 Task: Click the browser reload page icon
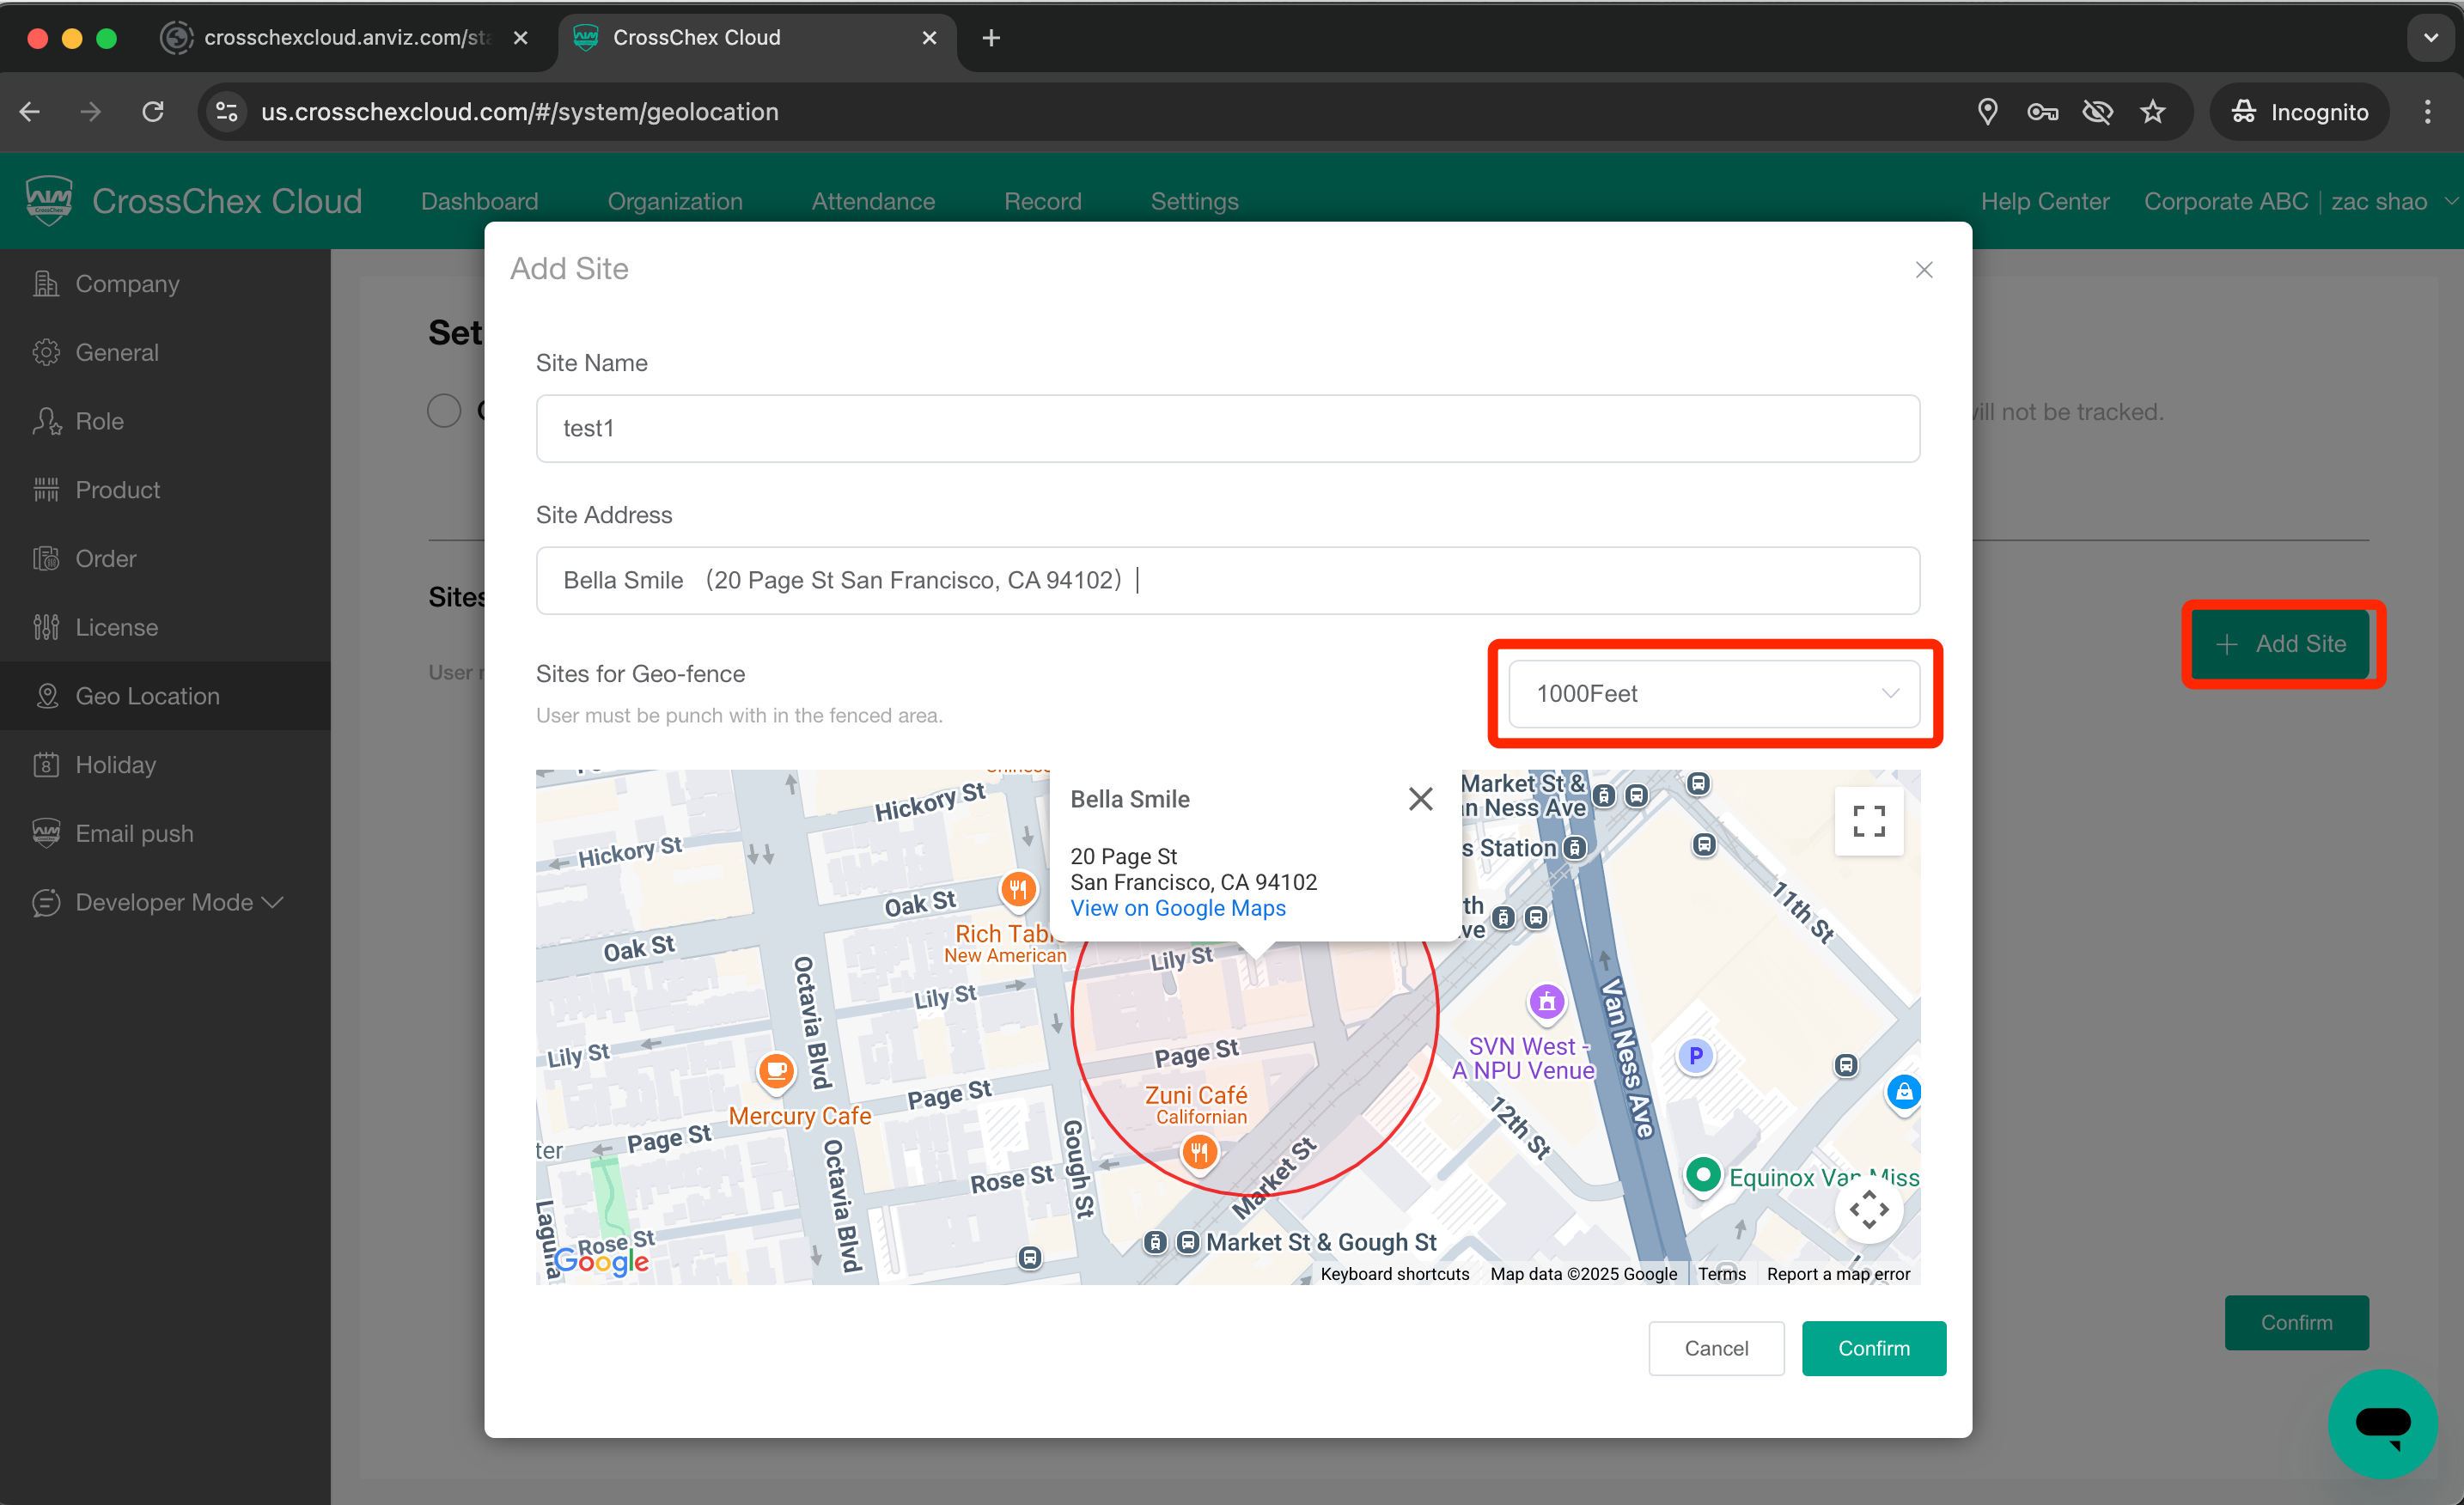153,112
